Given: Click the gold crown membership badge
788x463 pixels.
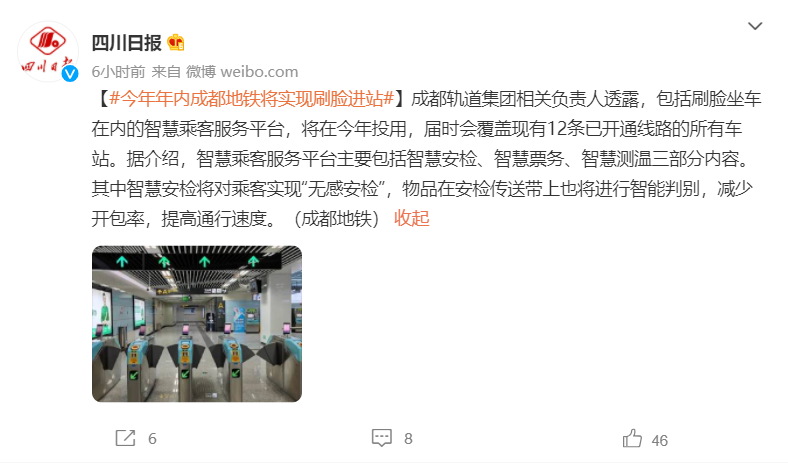Looking at the screenshot, I should [175, 43].
